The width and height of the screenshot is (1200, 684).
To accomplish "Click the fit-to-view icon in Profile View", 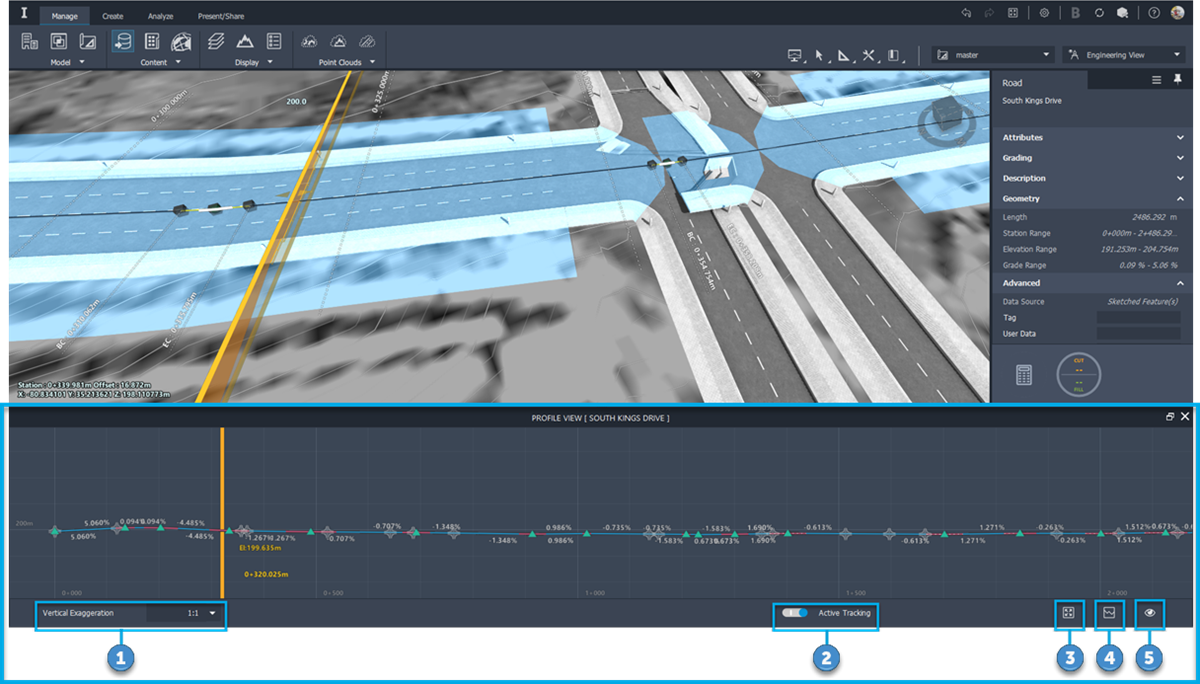I will coord(1069,614).
